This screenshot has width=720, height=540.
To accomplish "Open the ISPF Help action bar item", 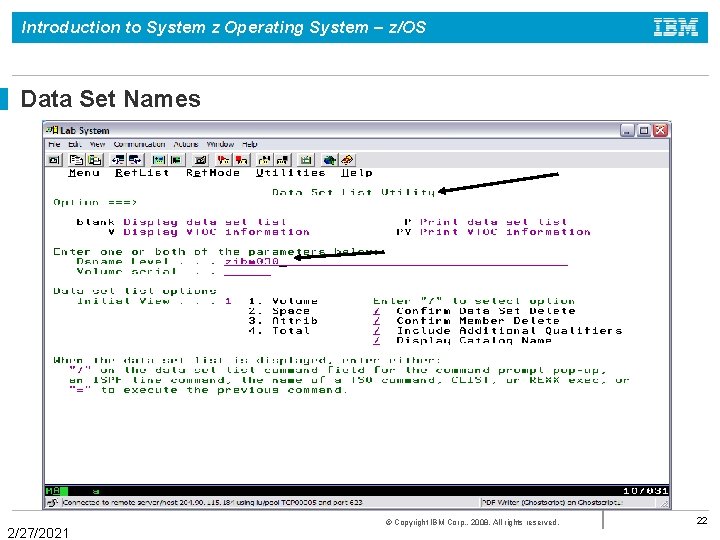I will (x=357, y=173).
